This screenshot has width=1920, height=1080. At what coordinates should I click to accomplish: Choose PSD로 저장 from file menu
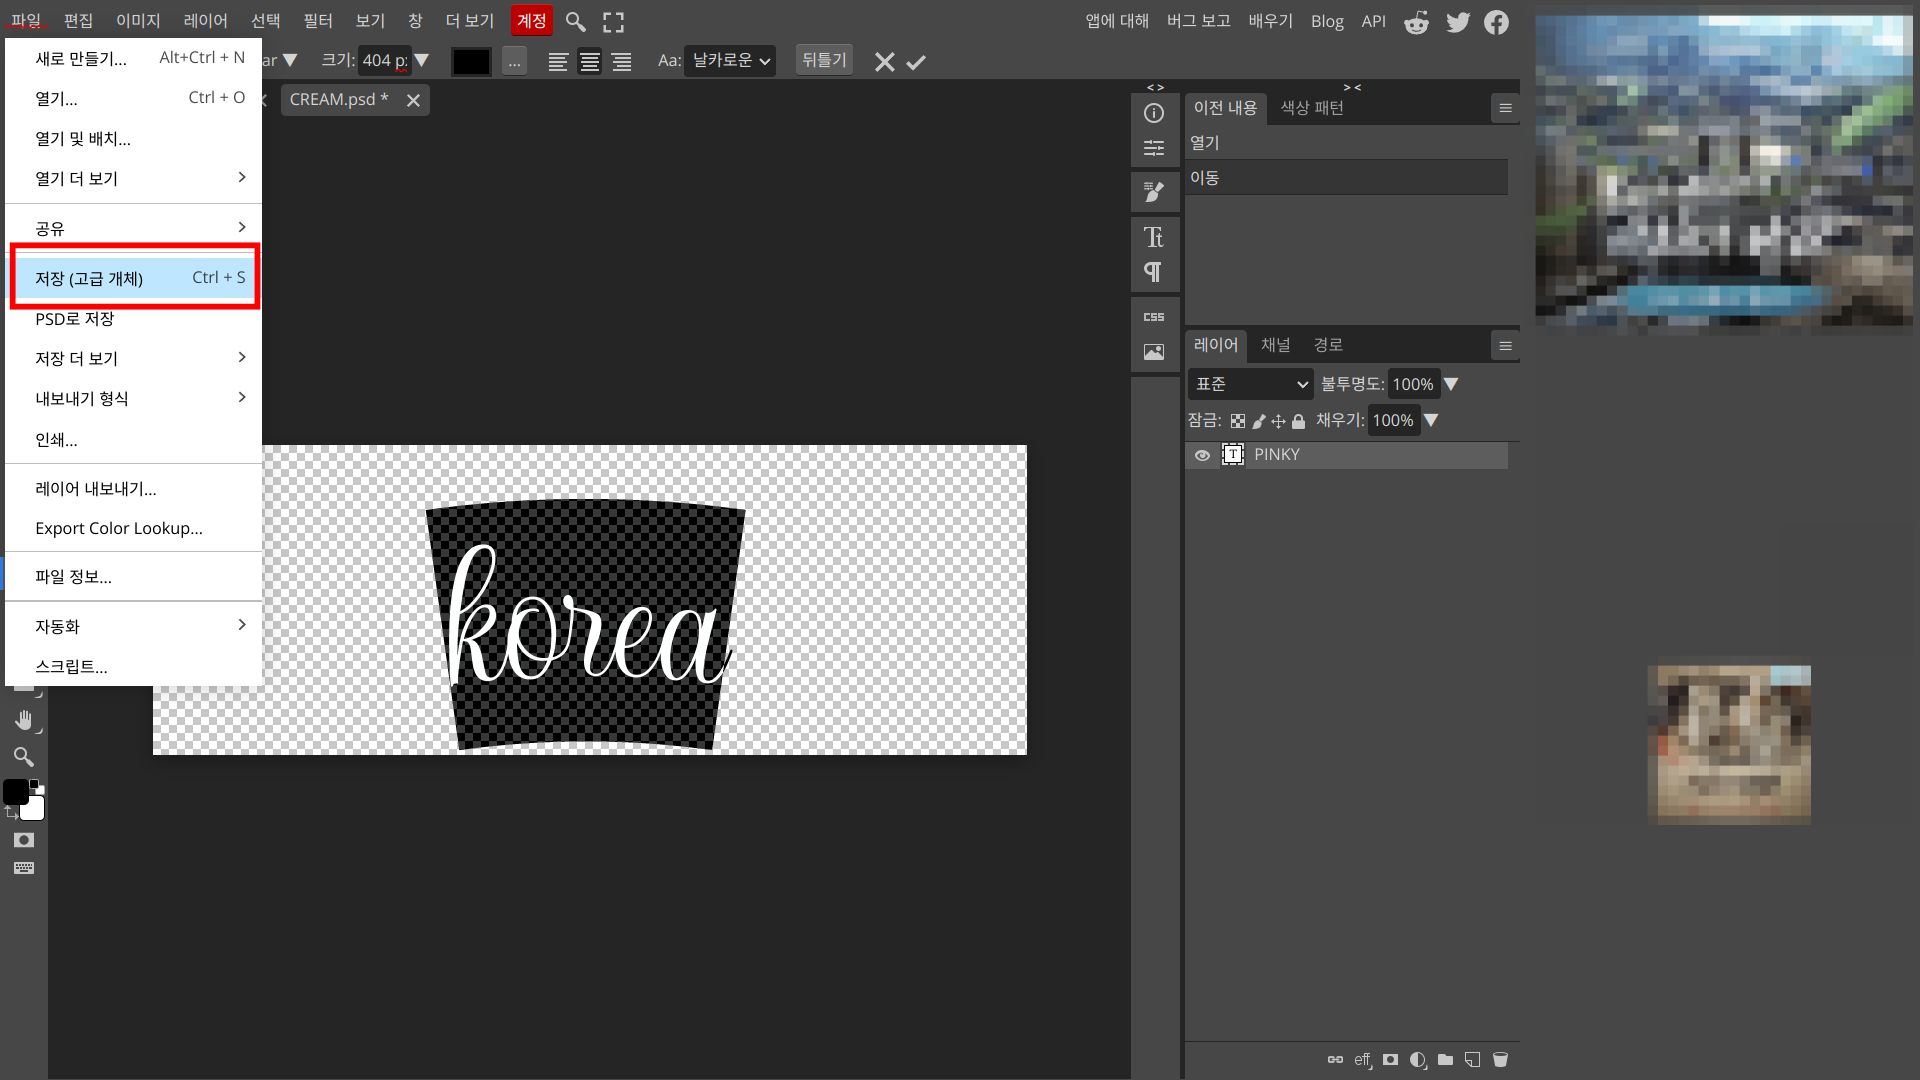[x=75, y=319]
